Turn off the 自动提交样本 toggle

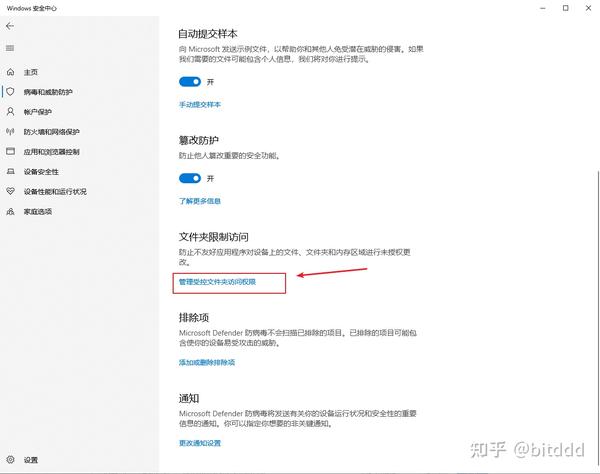click(190, 81)
